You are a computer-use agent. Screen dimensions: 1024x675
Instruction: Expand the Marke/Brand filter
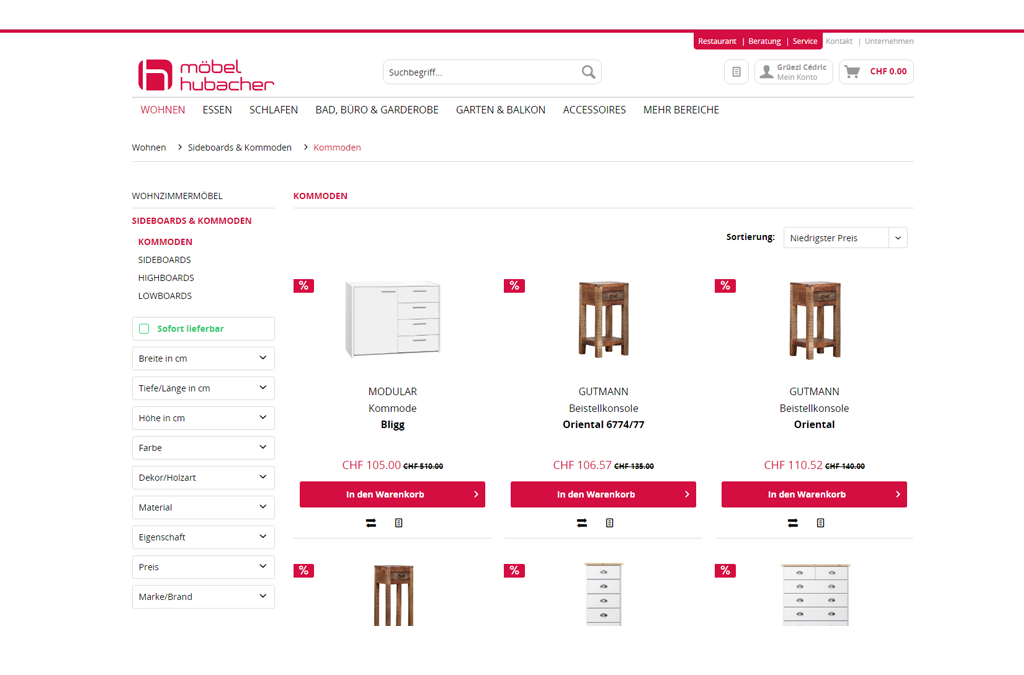pos(203,597)
